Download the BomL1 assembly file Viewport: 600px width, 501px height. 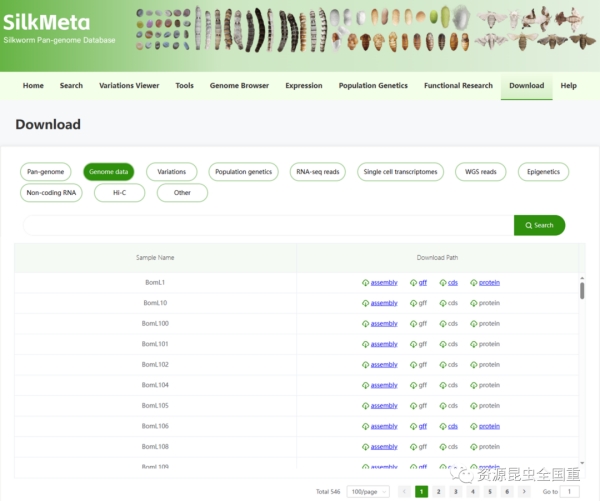click(x=383, y=283)
